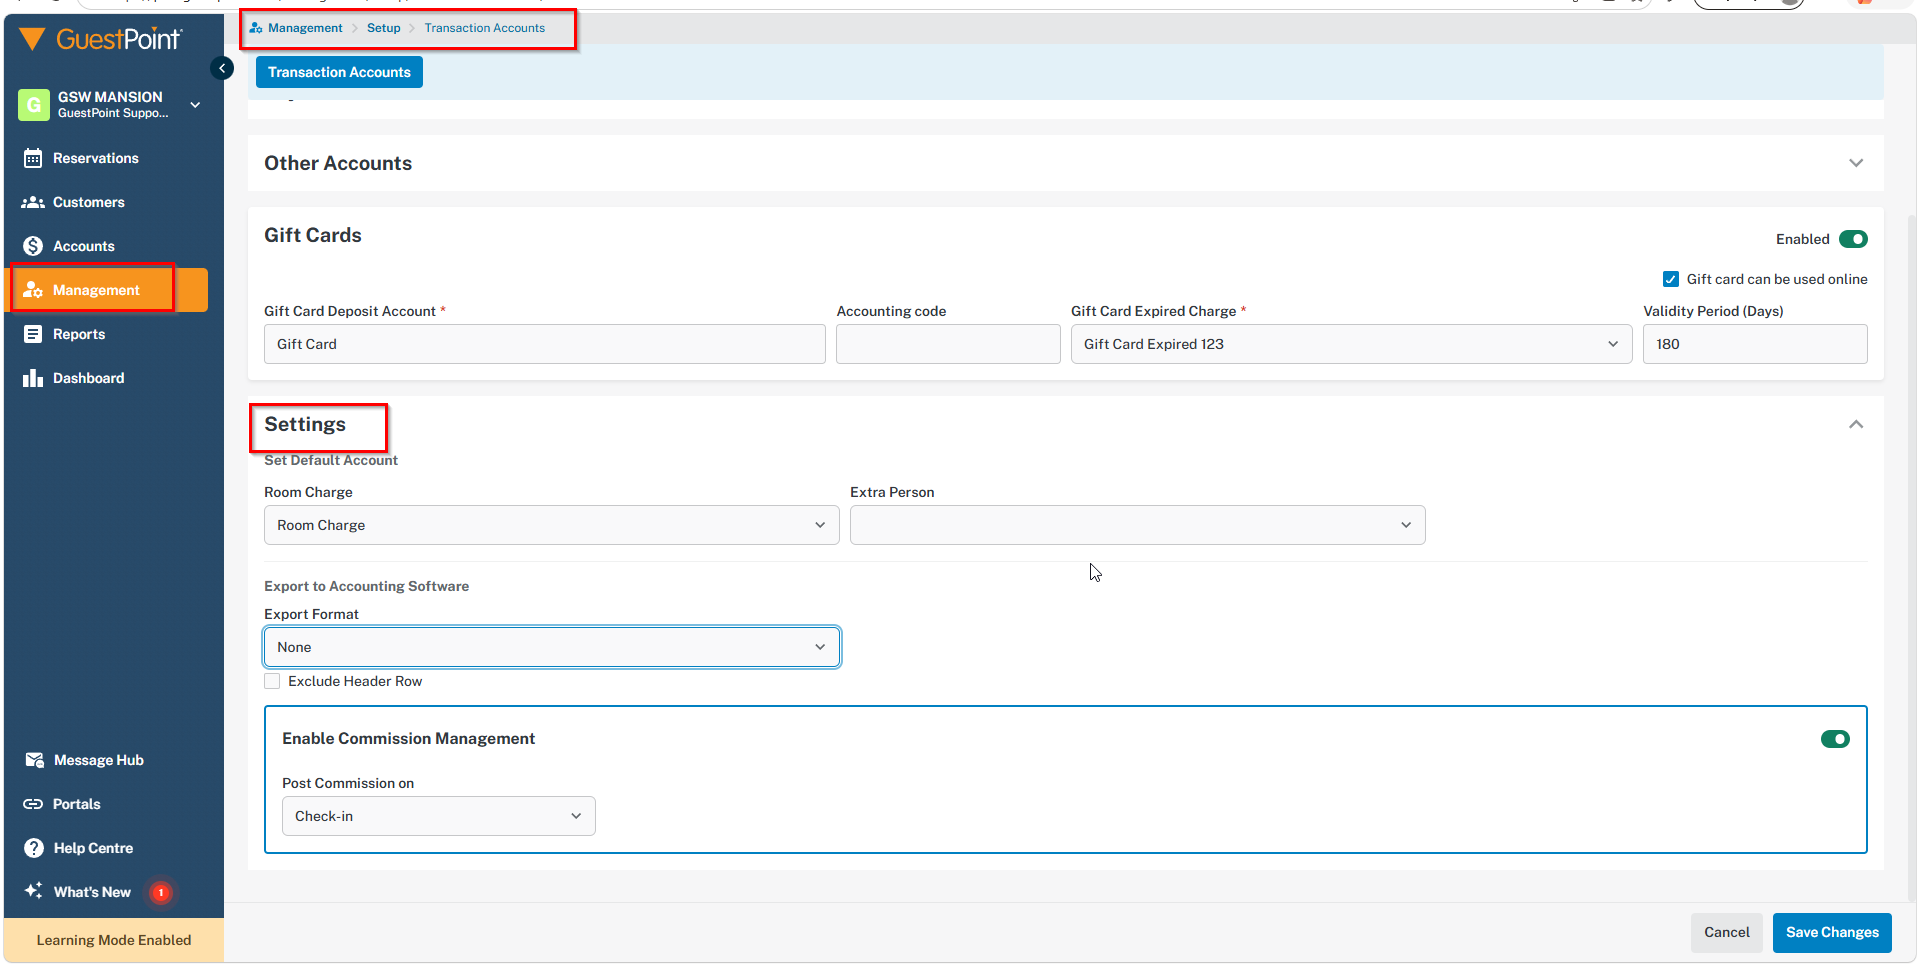Turn off Enable Commission Management switch
The width and height of the screenshot is (1920, 964).
1835,739
